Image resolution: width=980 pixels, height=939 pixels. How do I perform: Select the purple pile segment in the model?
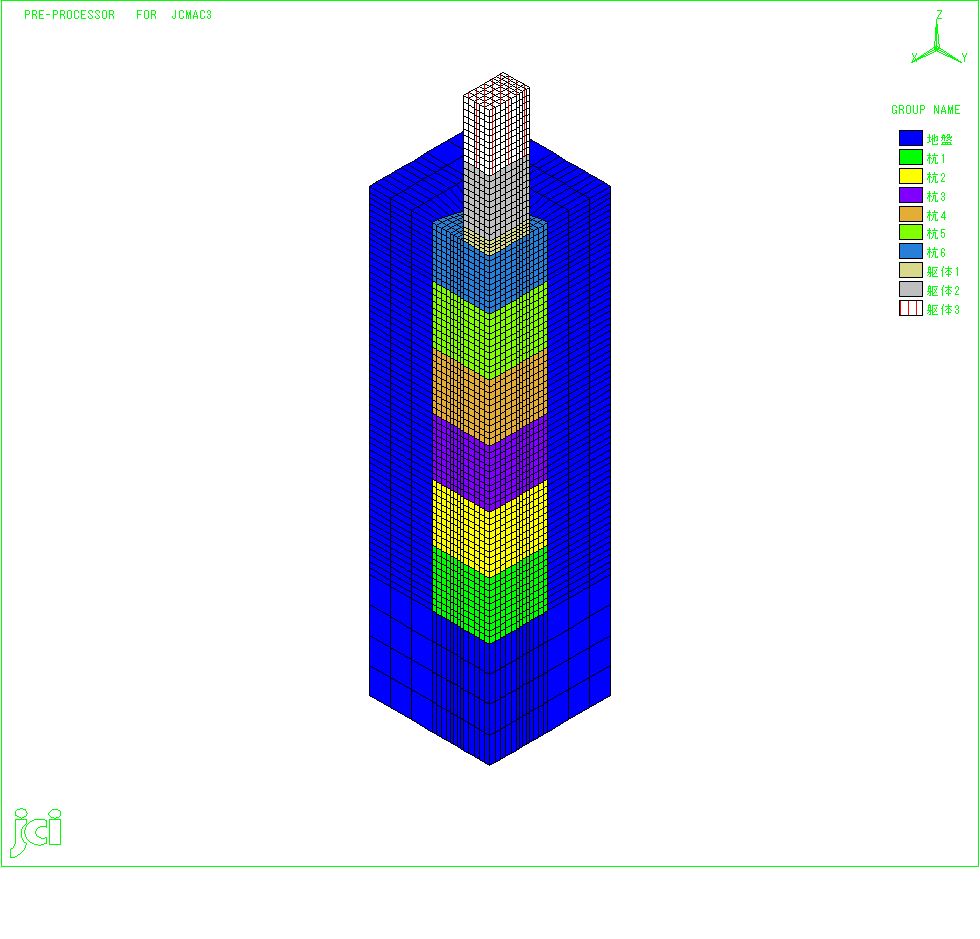[490, 463]
